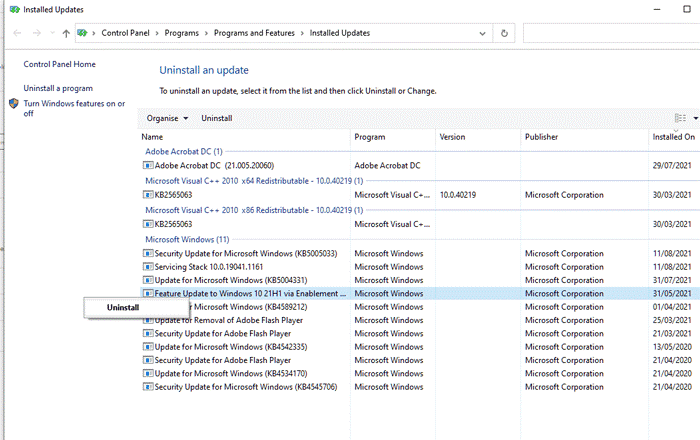Click the shield icon beside Turn Windows features
The image size is (700, 440).
coord(14,104)
